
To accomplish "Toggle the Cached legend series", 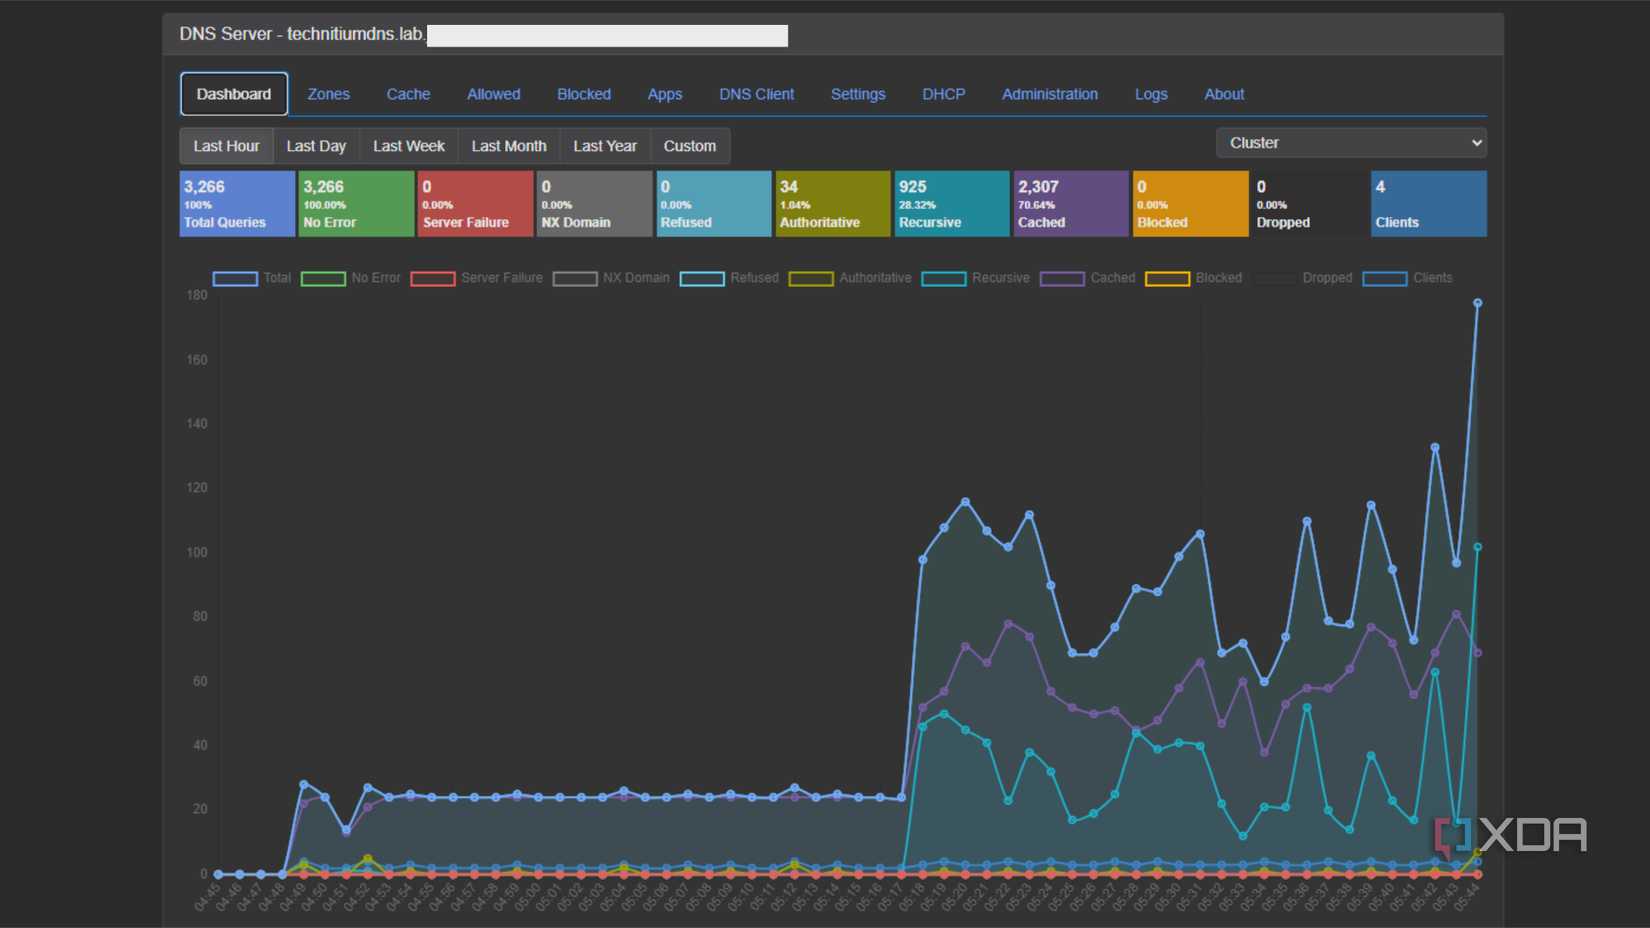I will pos(1088,278).
